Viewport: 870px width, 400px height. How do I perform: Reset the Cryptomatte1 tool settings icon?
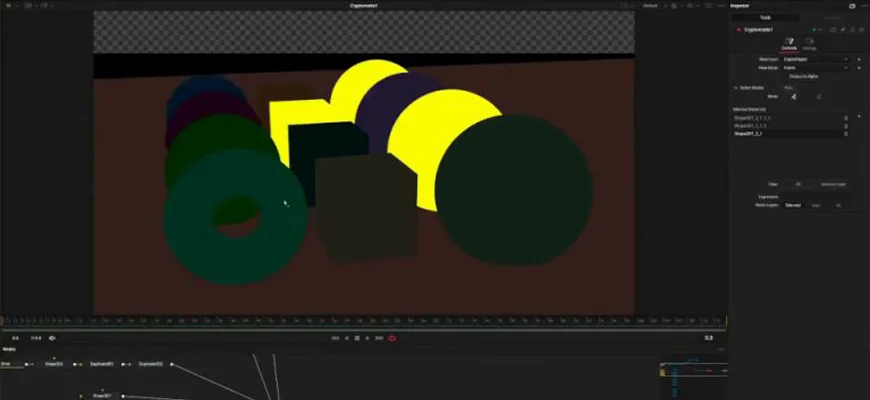point(861,29)
